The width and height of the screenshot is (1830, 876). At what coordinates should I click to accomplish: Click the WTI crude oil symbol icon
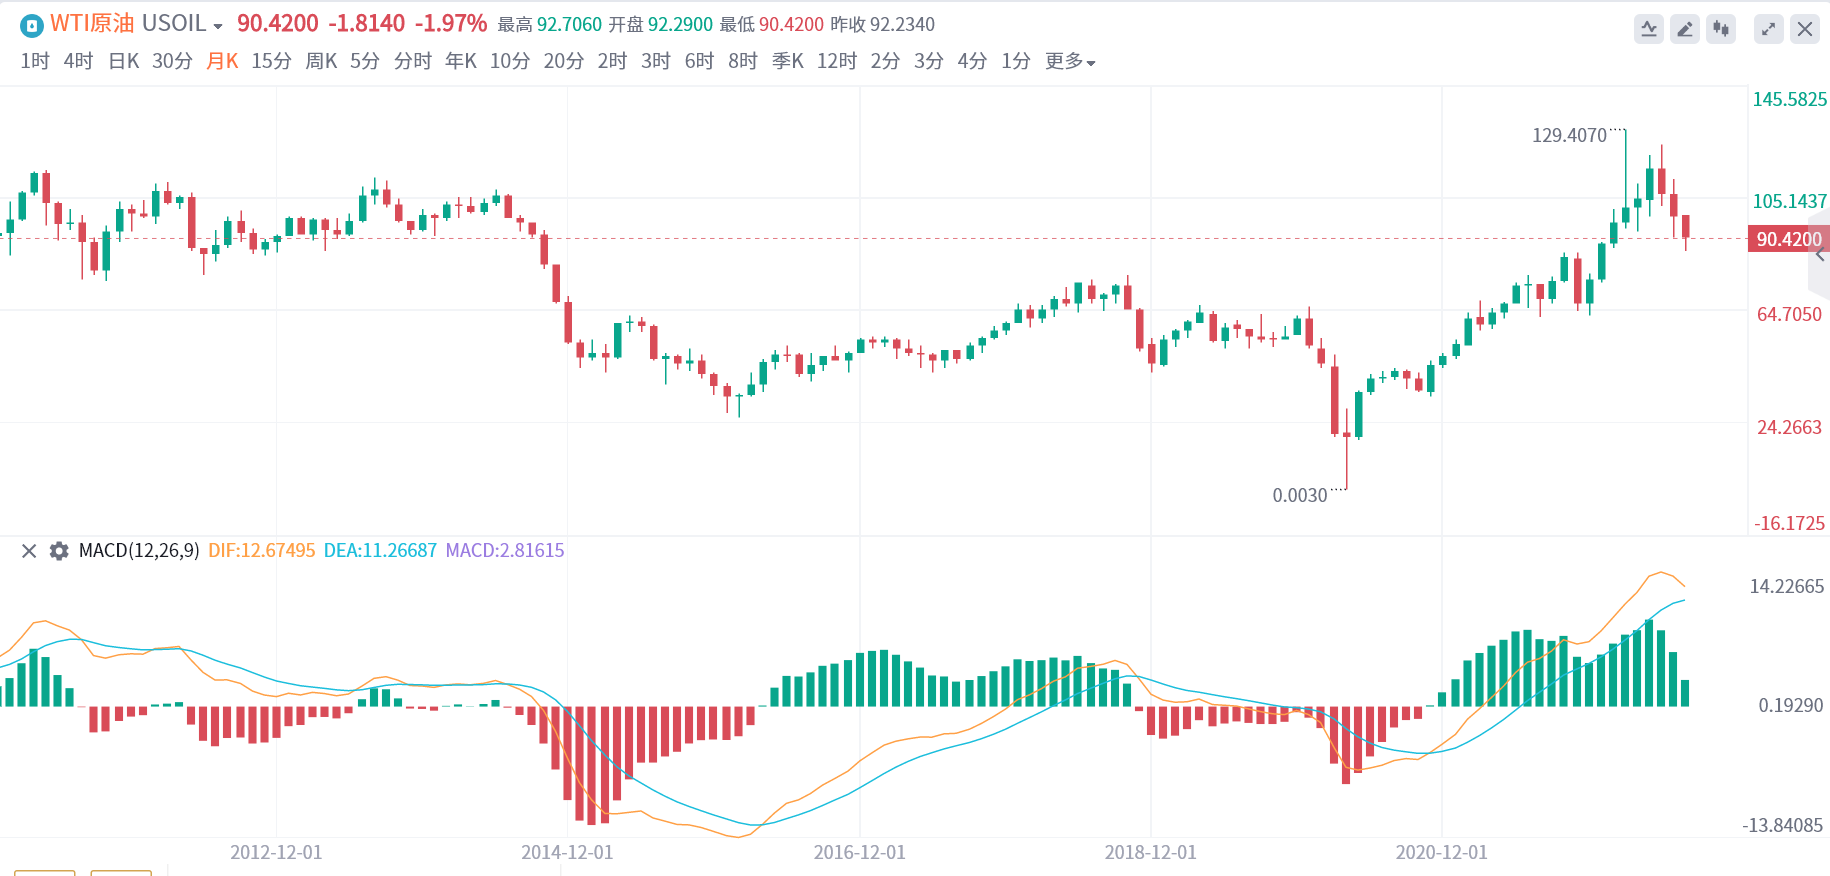point(32,25)
